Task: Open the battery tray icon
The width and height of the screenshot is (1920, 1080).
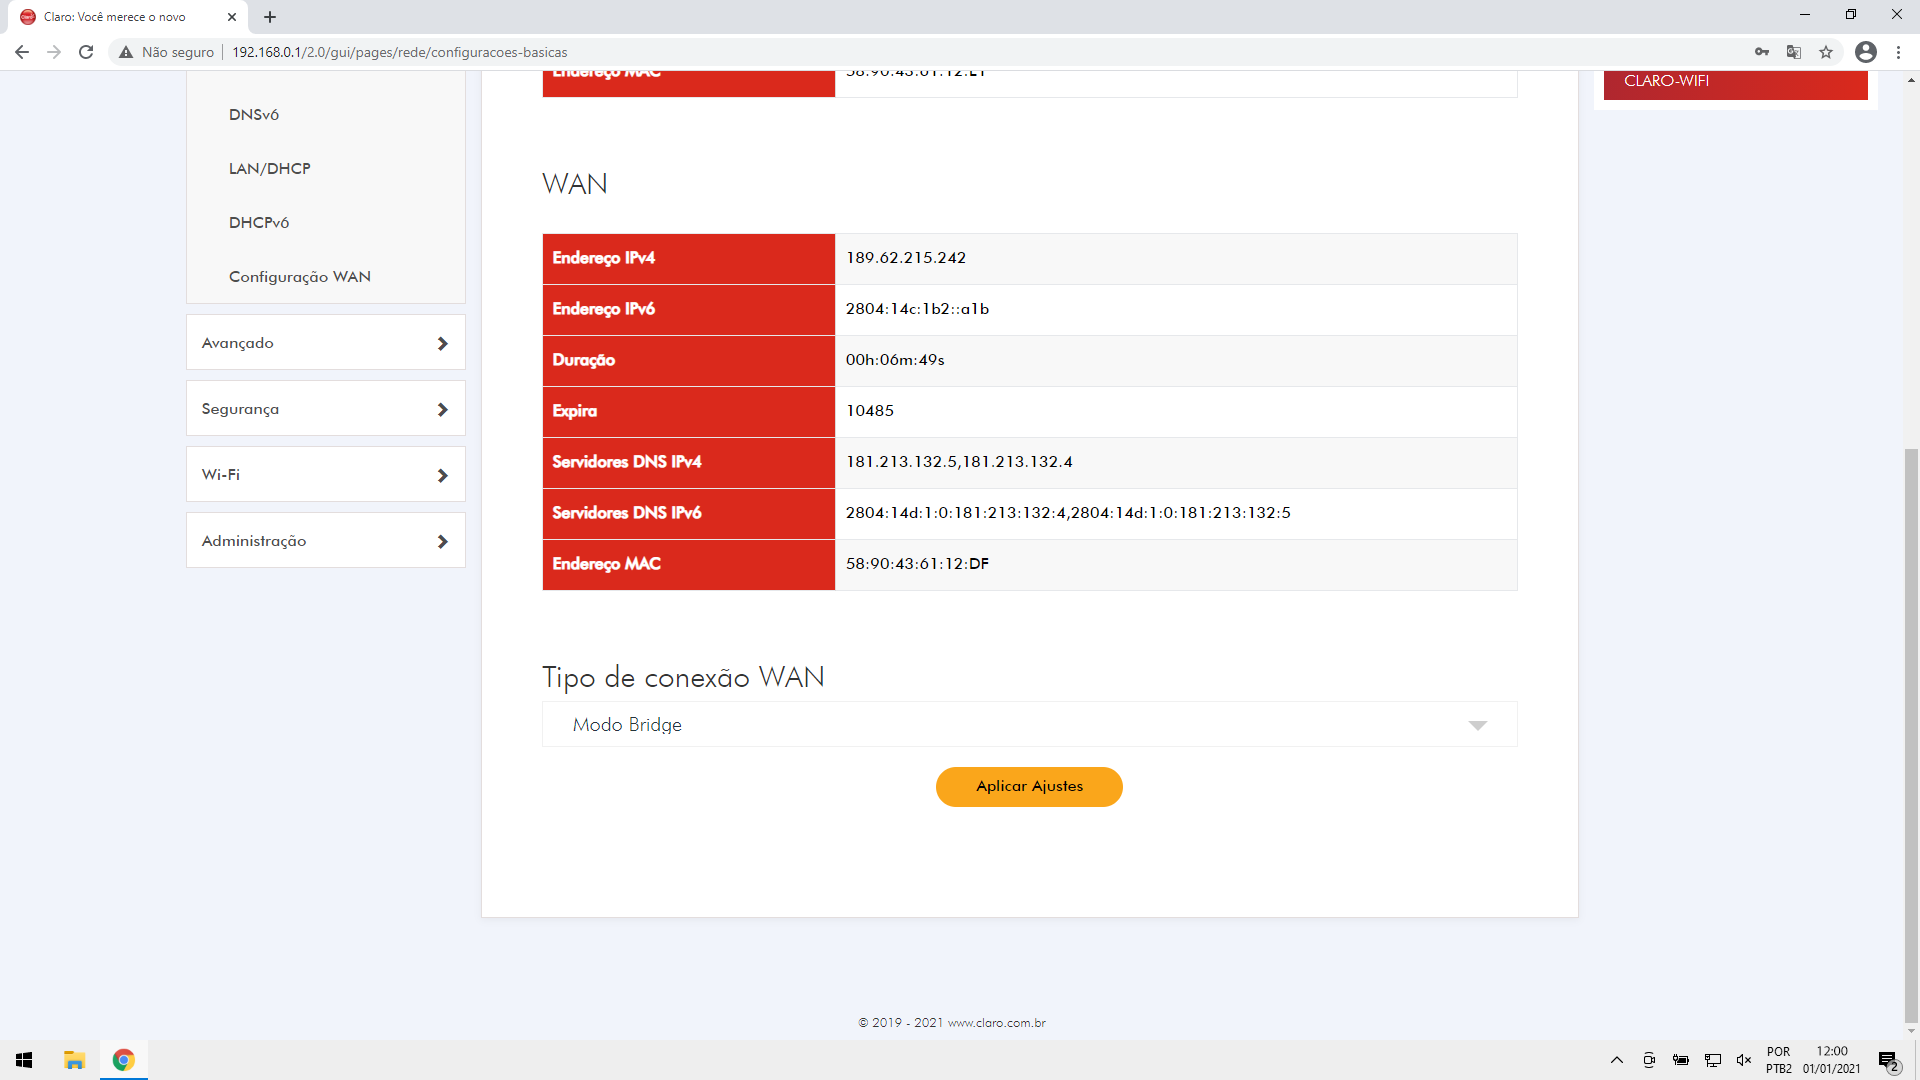Action: (1681, 1060)
